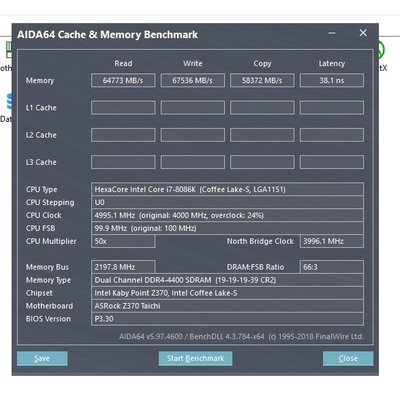Click the Copy column header

[x=262, y=64]
